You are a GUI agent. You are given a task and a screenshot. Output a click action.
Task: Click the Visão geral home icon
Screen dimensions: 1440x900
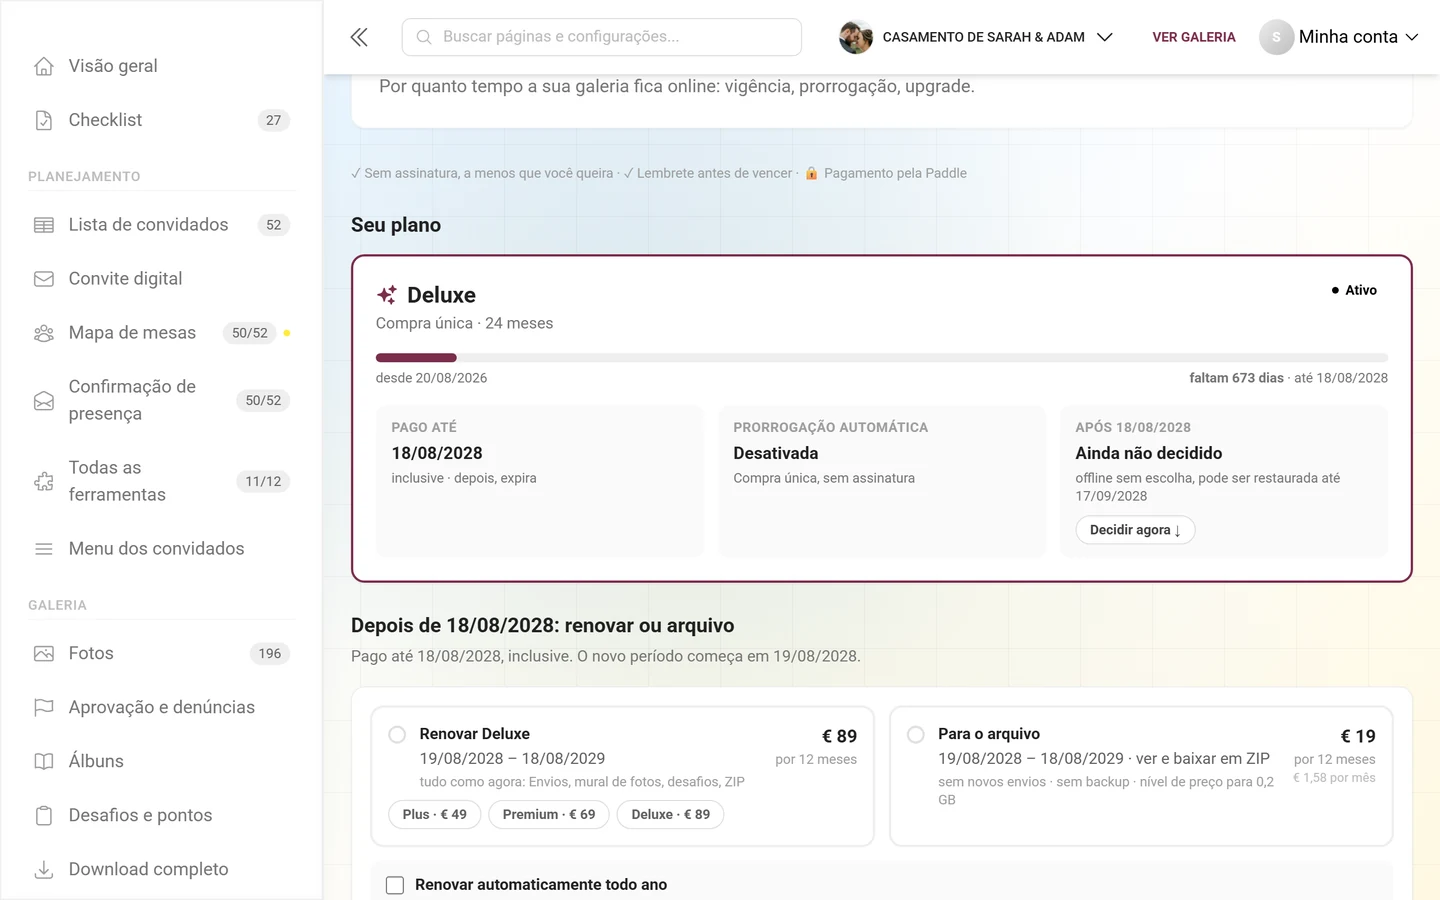click(x=44, y=66)
